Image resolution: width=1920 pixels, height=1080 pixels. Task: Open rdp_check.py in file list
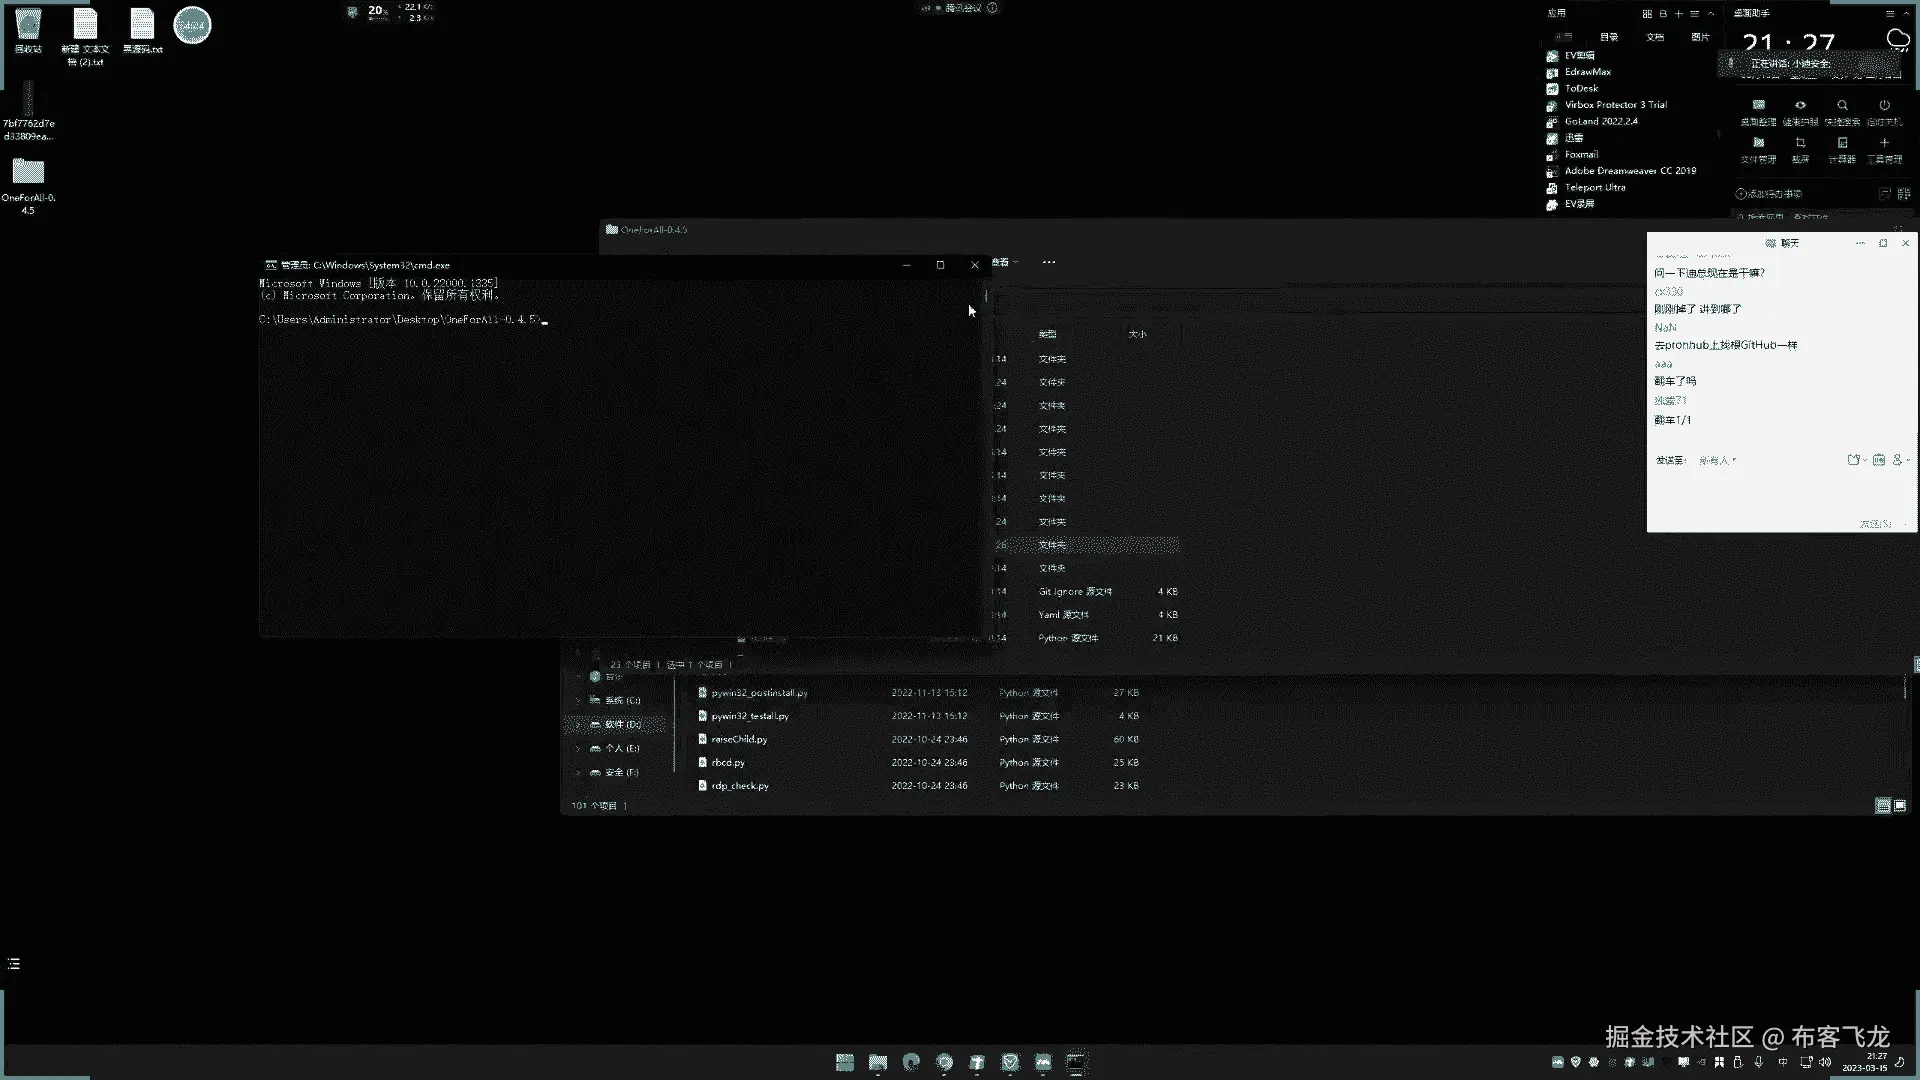pos(739,786)
